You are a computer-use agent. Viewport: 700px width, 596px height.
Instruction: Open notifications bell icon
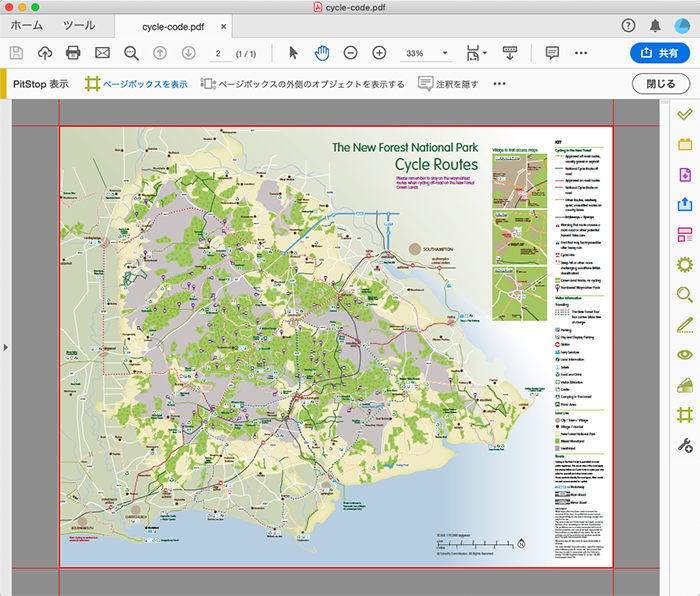click(655, 26)
